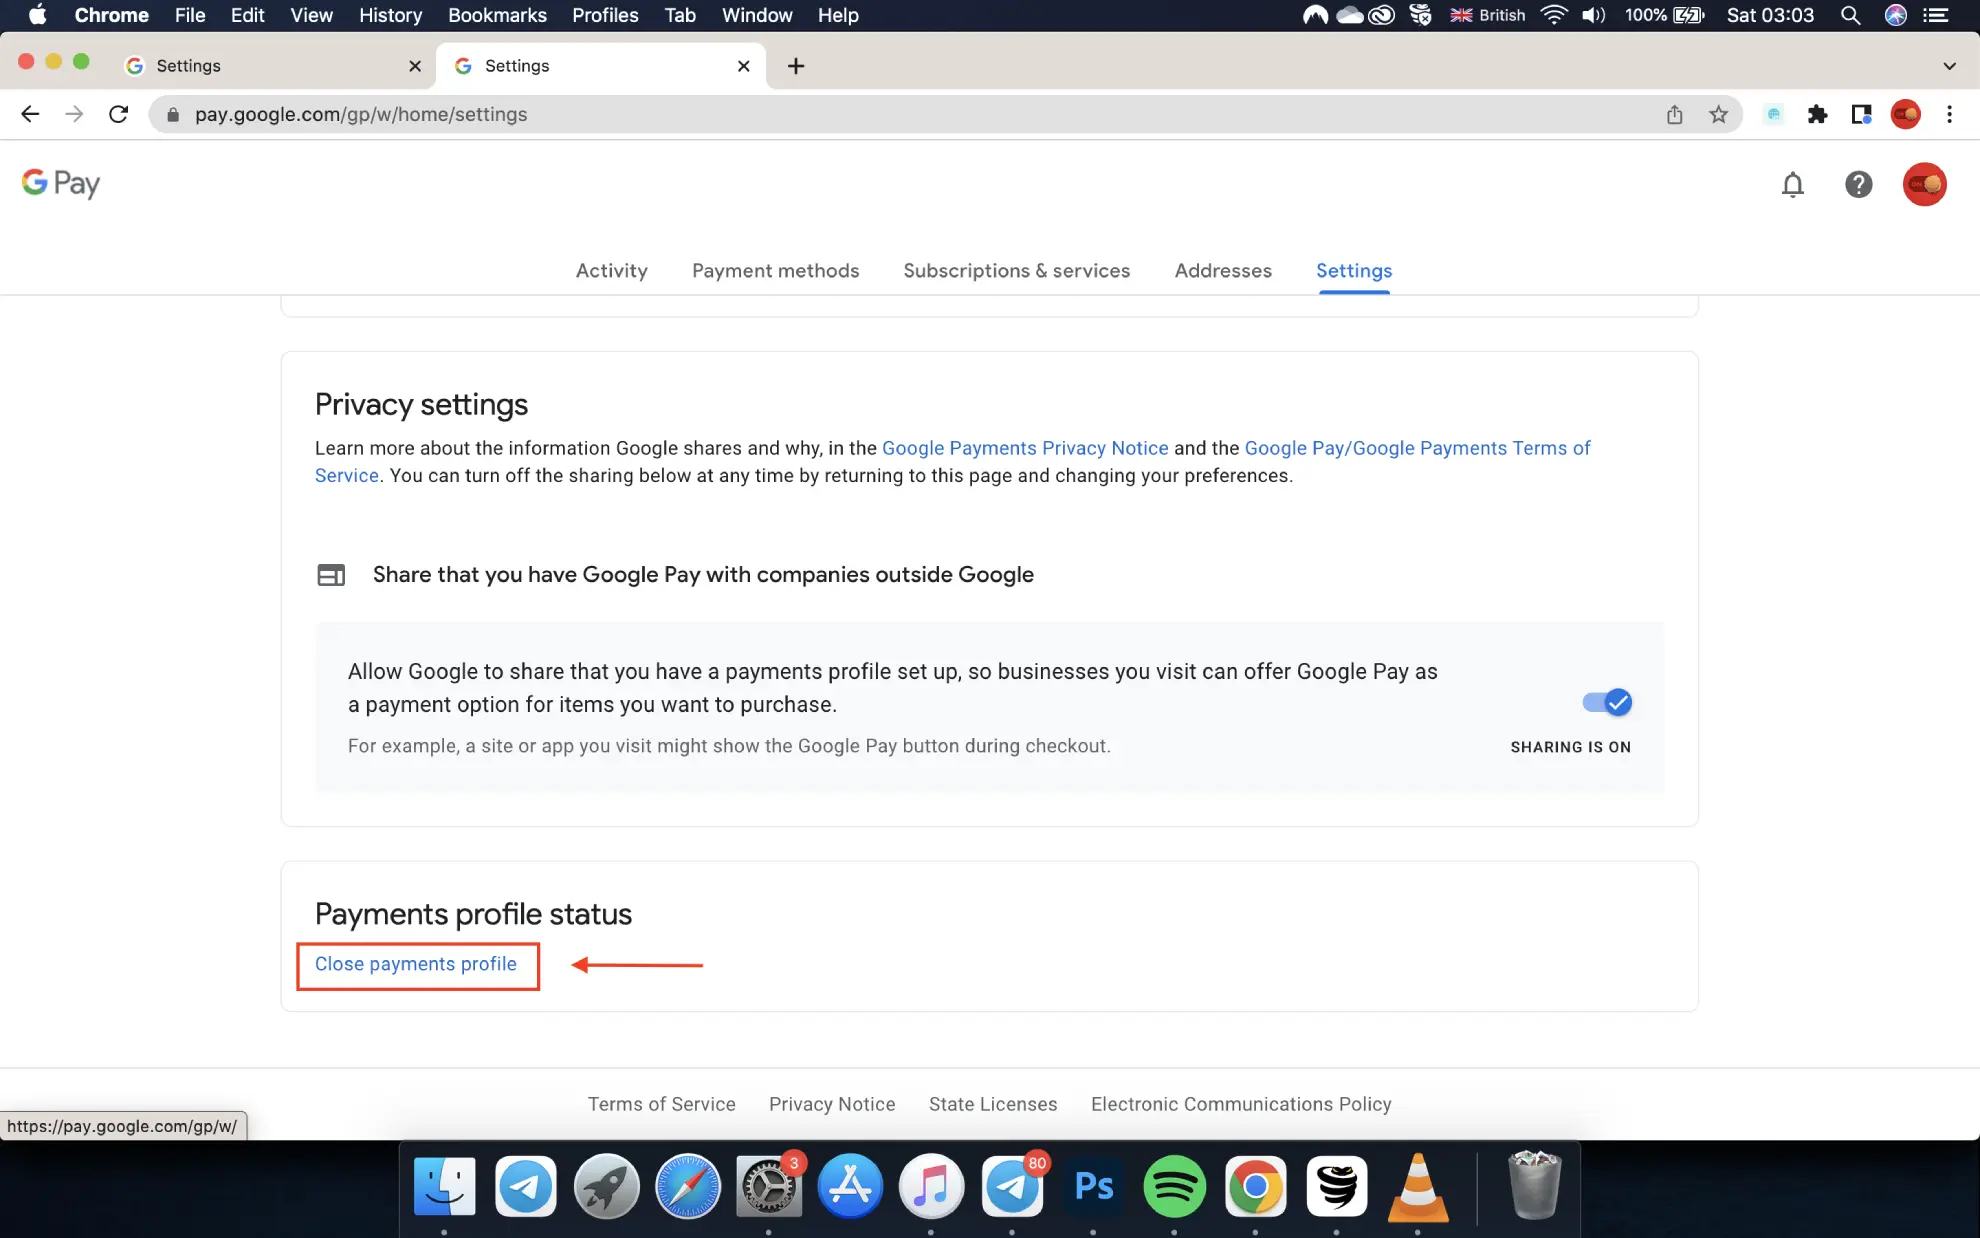
Task: Click the Google Pay account avatar
Action: click(x=1924, y=185)
